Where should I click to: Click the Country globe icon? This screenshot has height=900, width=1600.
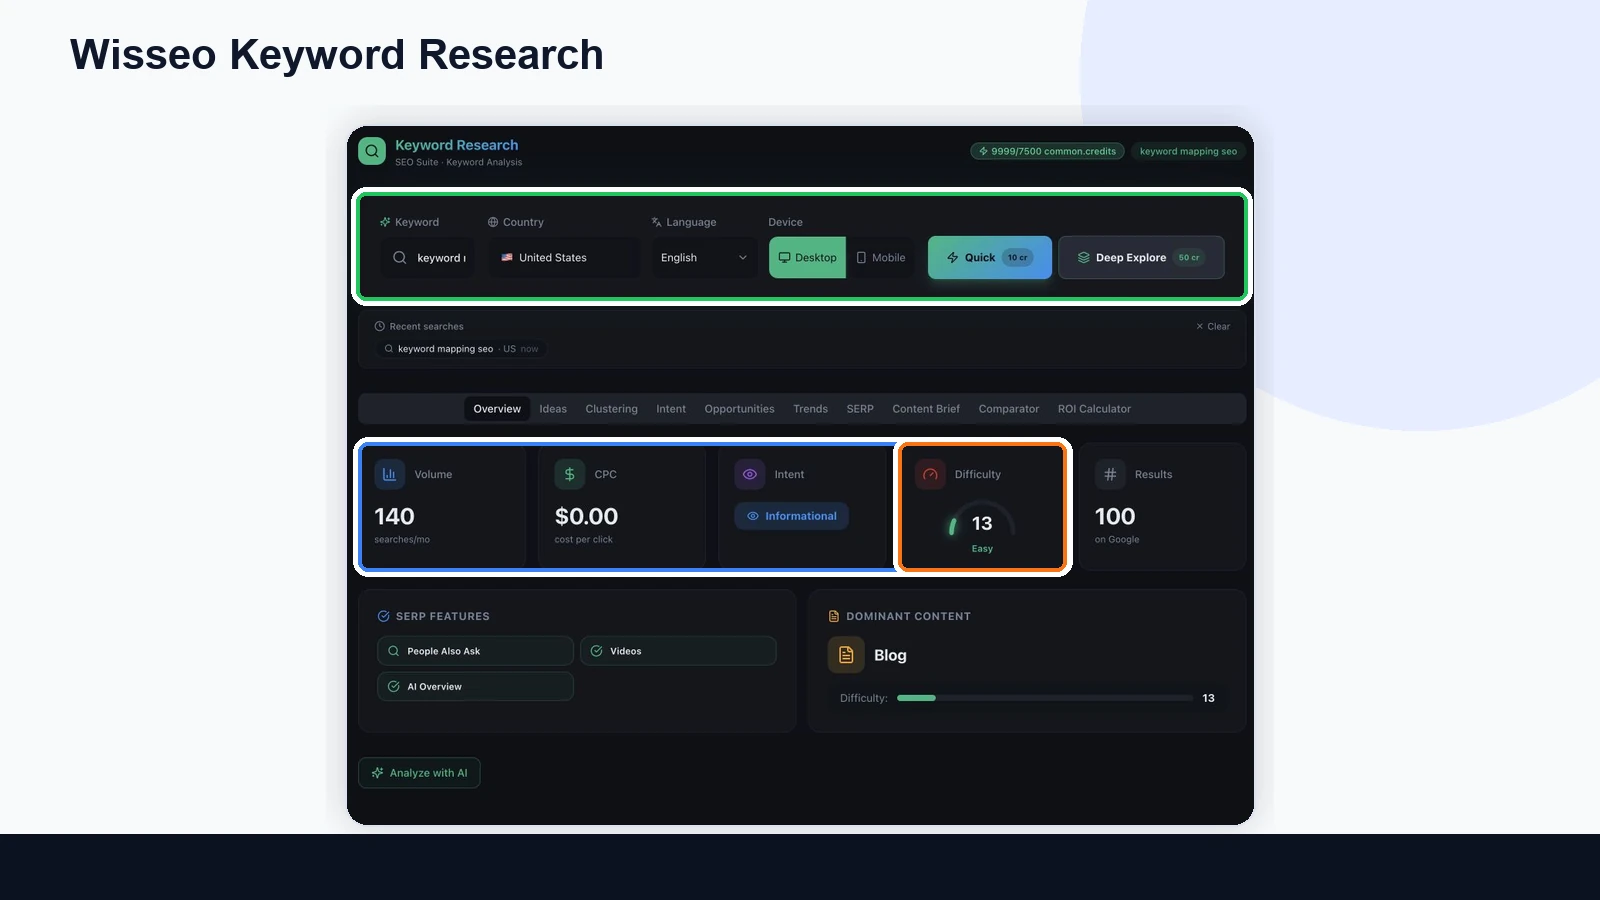[493, 222]
